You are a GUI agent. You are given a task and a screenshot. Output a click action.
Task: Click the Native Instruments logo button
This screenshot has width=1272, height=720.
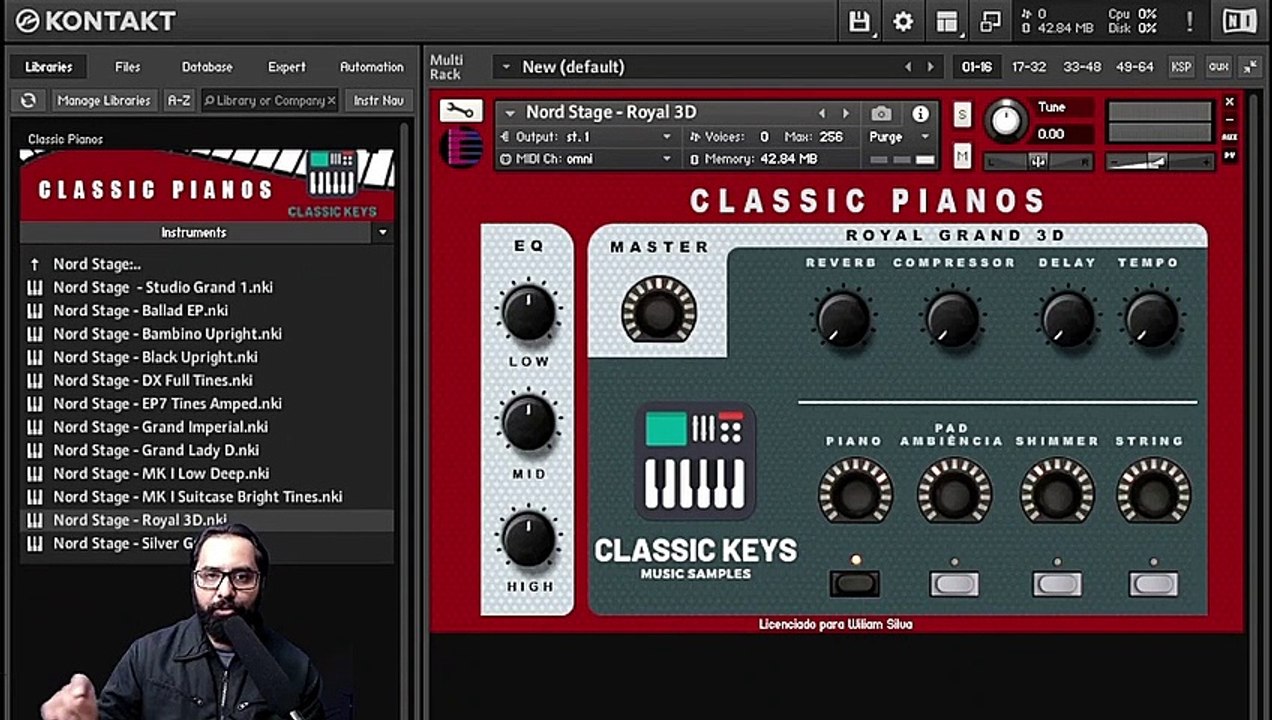(x=1239, y=21)
